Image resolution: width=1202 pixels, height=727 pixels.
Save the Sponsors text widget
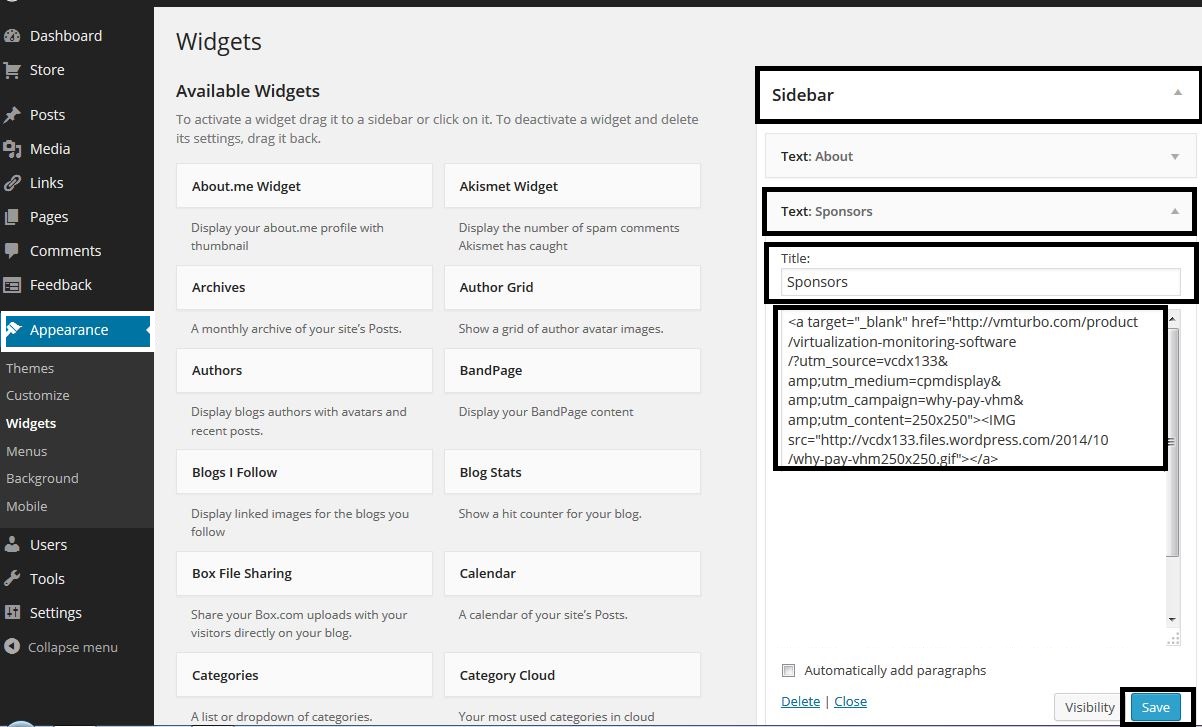click(x=1155, y=707)
